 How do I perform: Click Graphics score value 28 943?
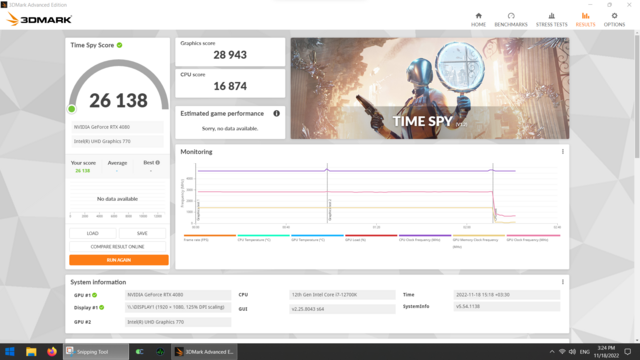coord(230,55)
